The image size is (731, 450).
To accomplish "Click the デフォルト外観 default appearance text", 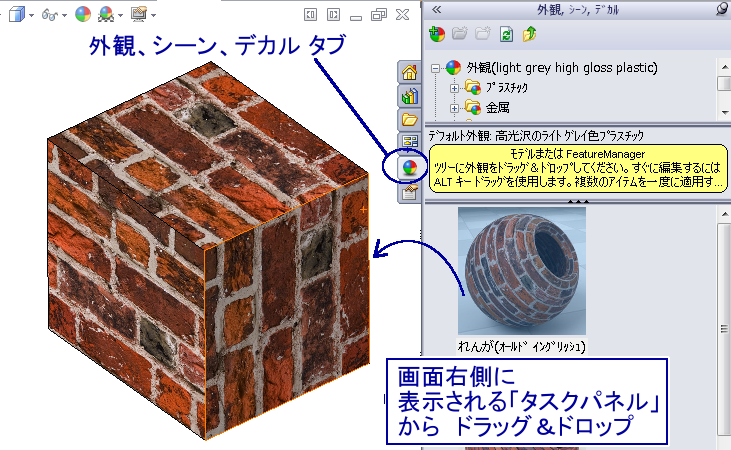I will click(x=536, y=136).
